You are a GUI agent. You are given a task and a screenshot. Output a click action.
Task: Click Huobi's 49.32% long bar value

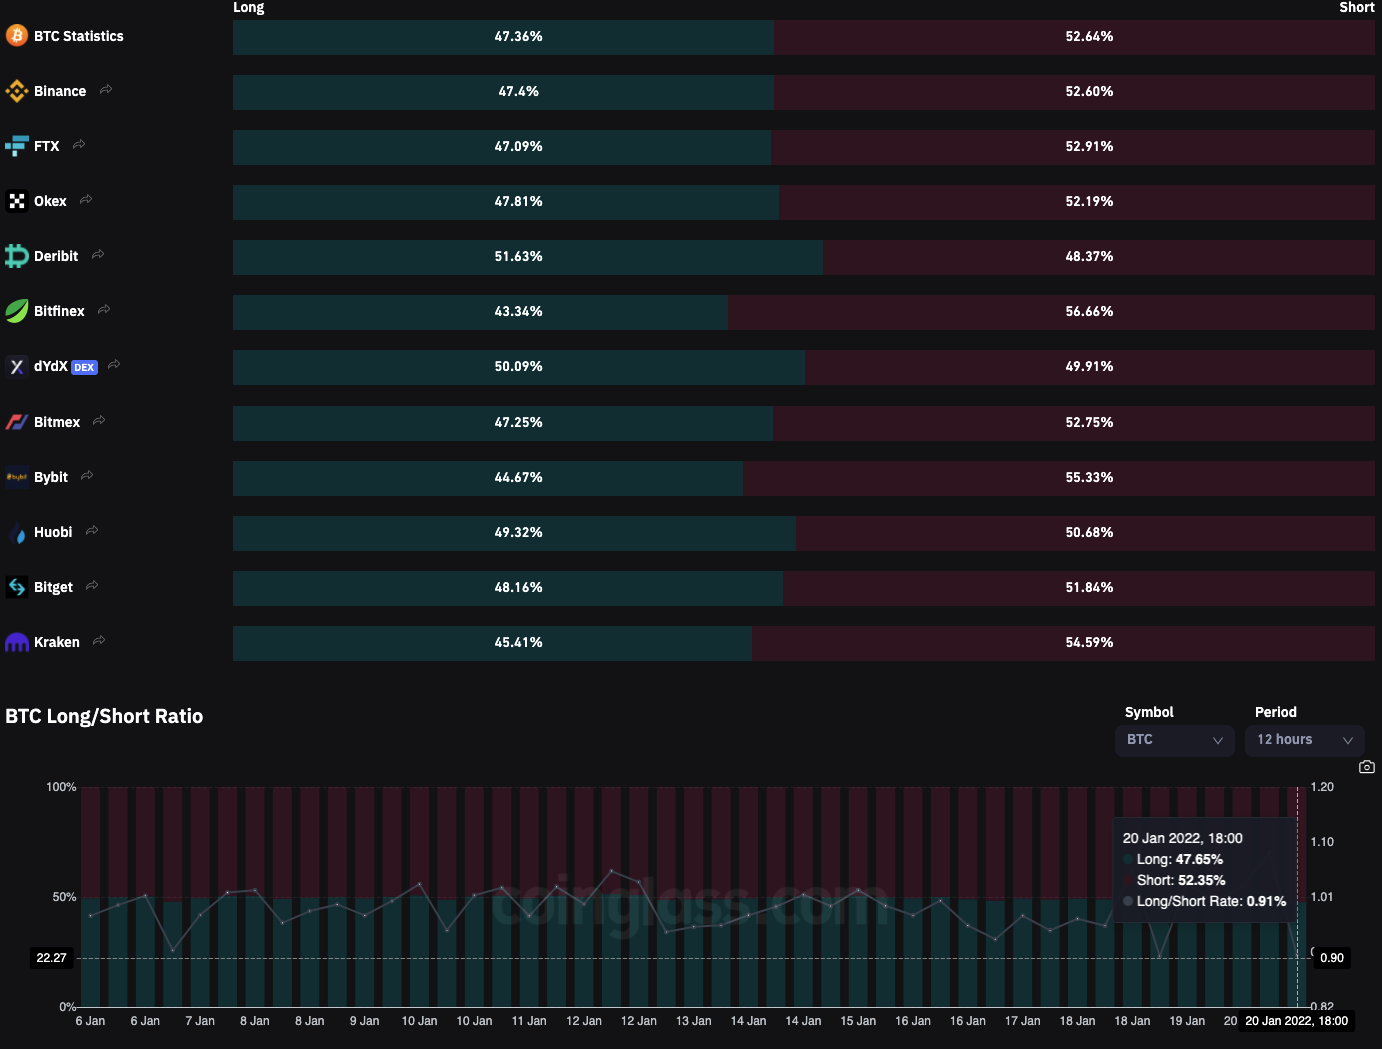(518, 532)
